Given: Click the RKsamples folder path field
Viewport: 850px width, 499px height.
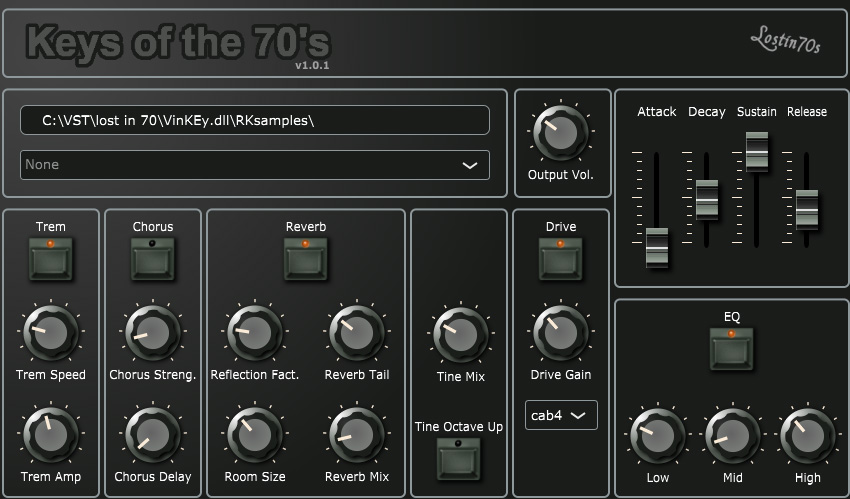Looking at the screenshot, I should click(x=255, y=120).
